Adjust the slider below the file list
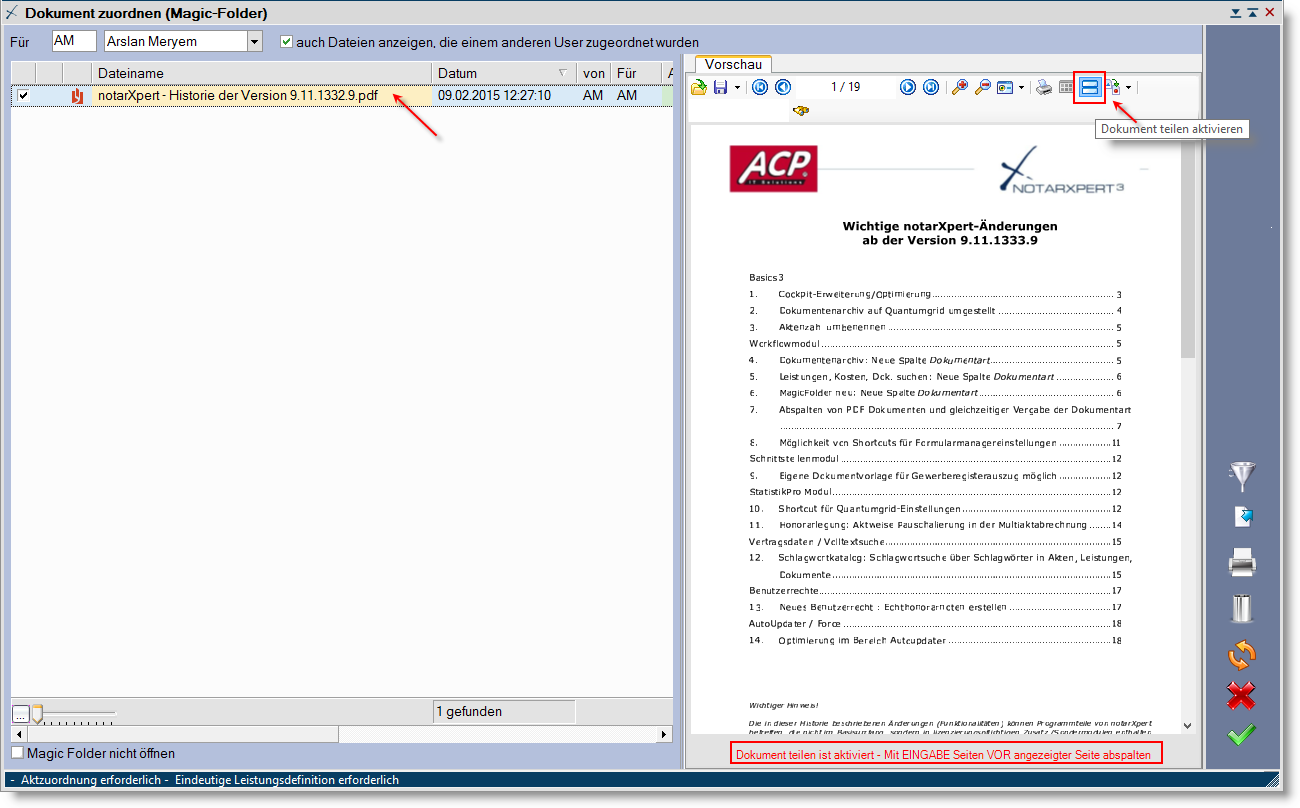This screenshot has height=808, width=1300. 37,713
